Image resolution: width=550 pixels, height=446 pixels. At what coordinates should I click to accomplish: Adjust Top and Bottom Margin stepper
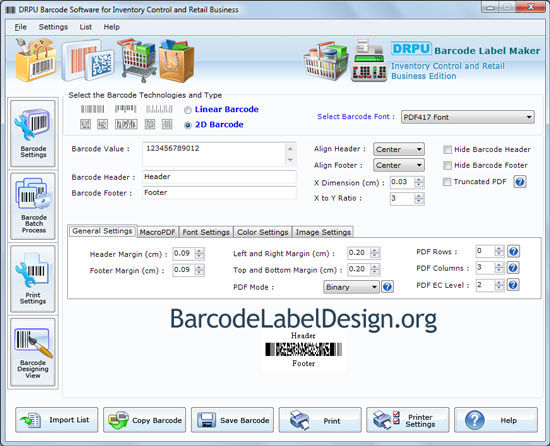click(375, 269)
